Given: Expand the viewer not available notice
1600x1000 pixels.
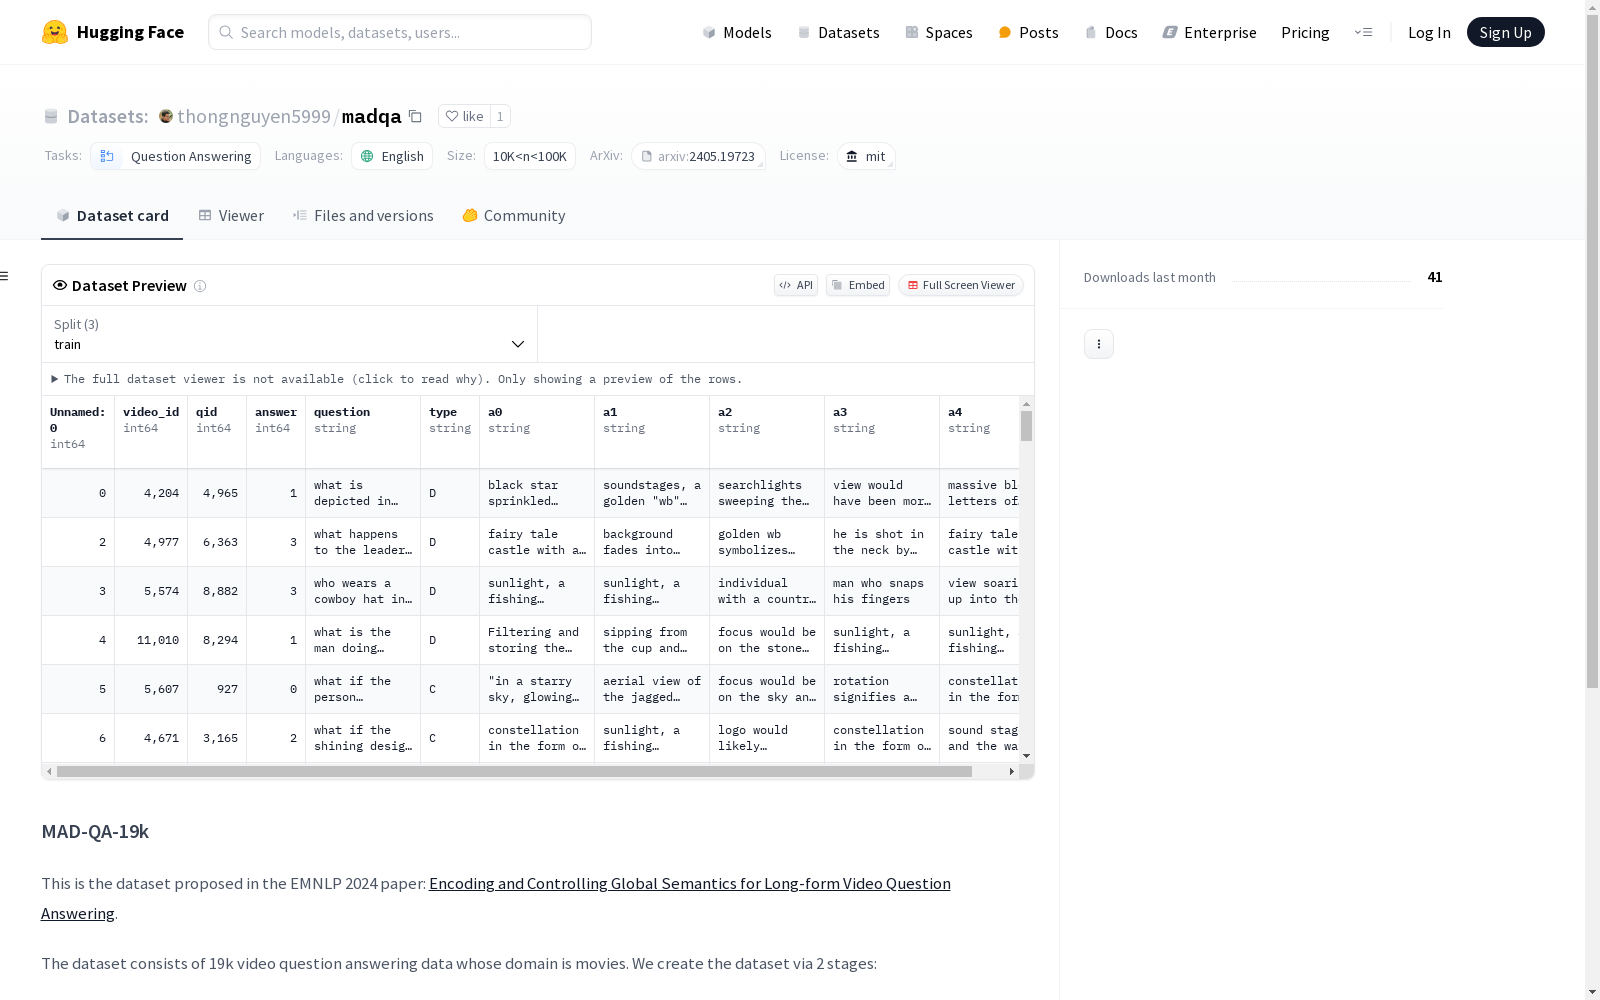Looking at the screenshot, I should (397, 379).
